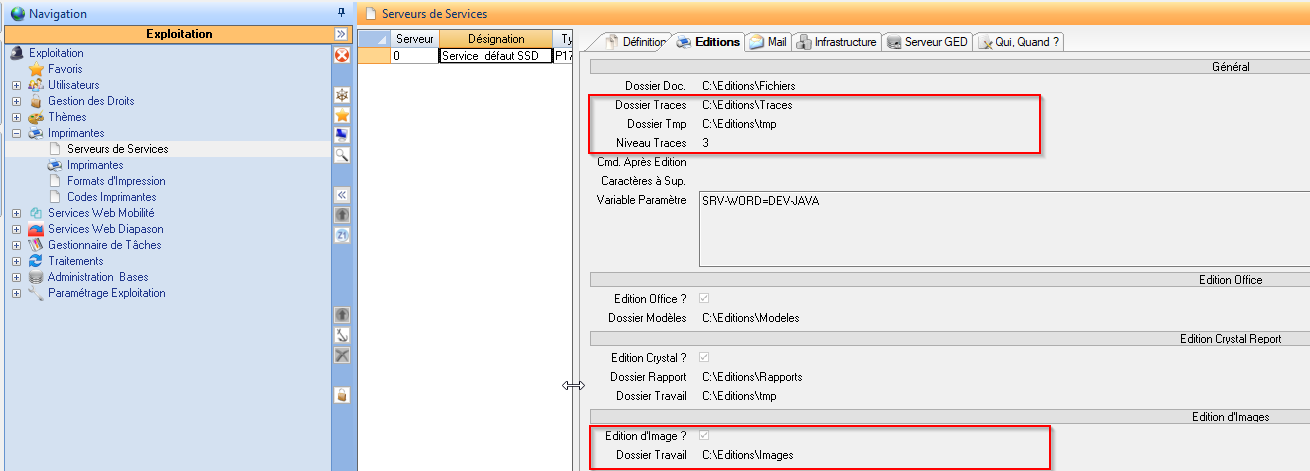Screen dimensions: 1310x471
Task: Click the magnifying glass search icon
Action: click(x=341, y=154)
